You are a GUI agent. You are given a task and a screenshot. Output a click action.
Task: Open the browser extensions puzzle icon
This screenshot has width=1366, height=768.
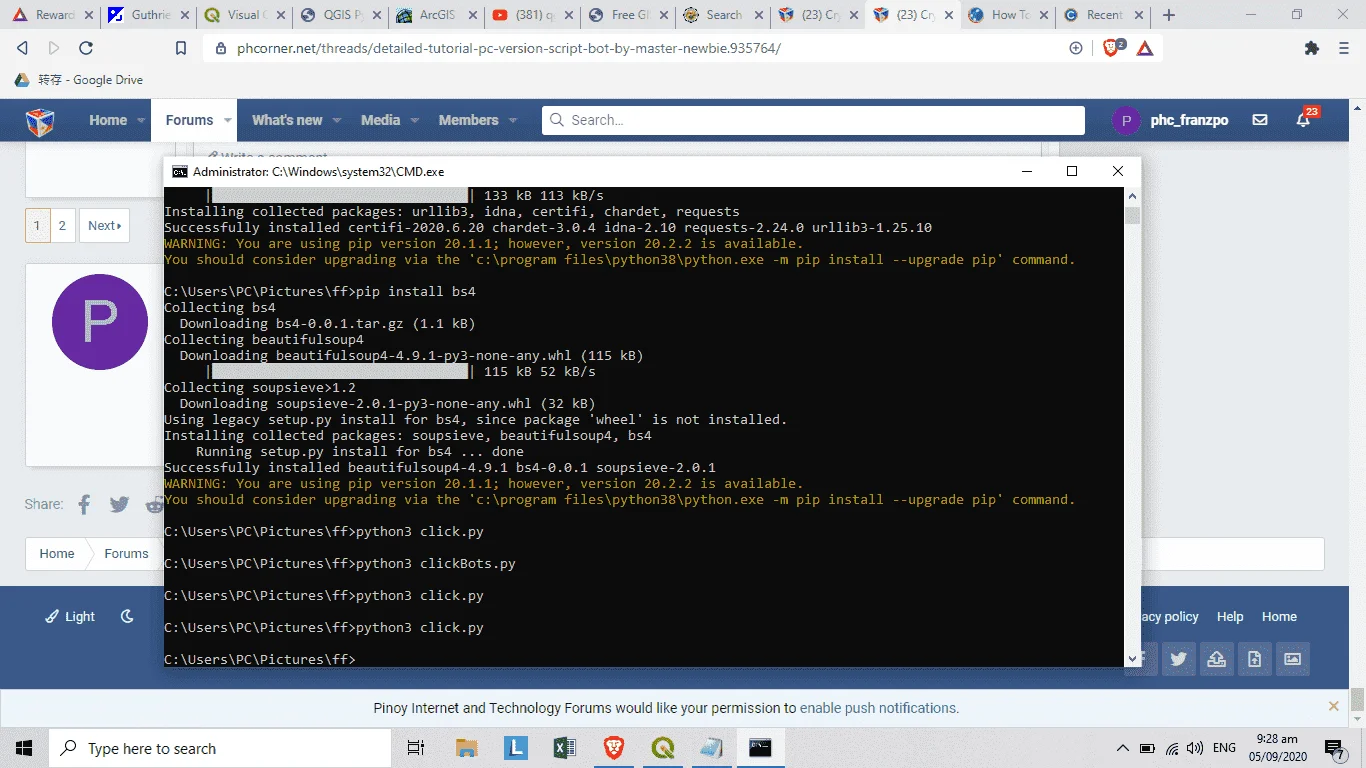(1312, 48)
